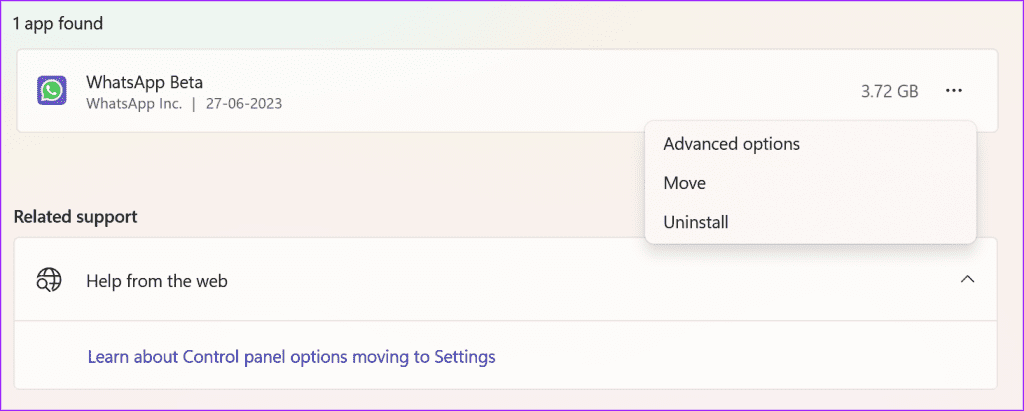This screenshot has width=1024, height=411.
Task: Collapse the Help from the web section
Action: click(x=967, y=280)
